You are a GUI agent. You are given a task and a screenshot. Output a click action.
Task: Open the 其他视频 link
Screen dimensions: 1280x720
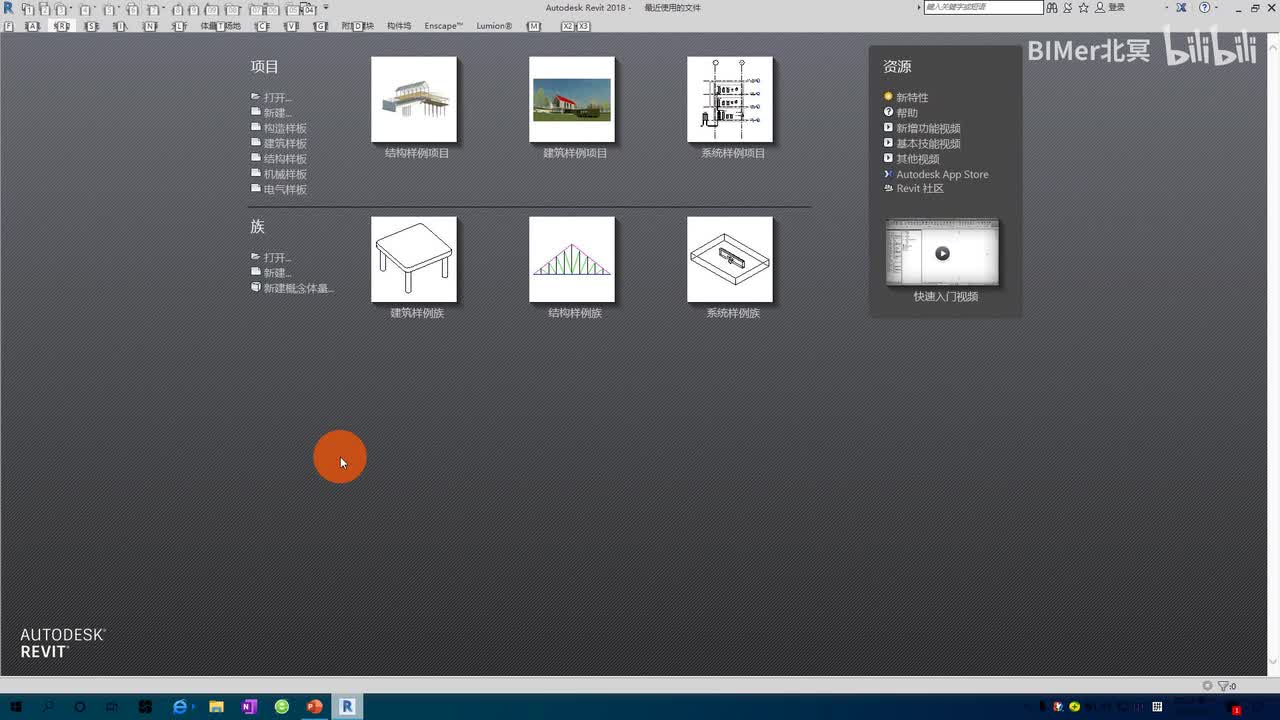coord(911,159)
